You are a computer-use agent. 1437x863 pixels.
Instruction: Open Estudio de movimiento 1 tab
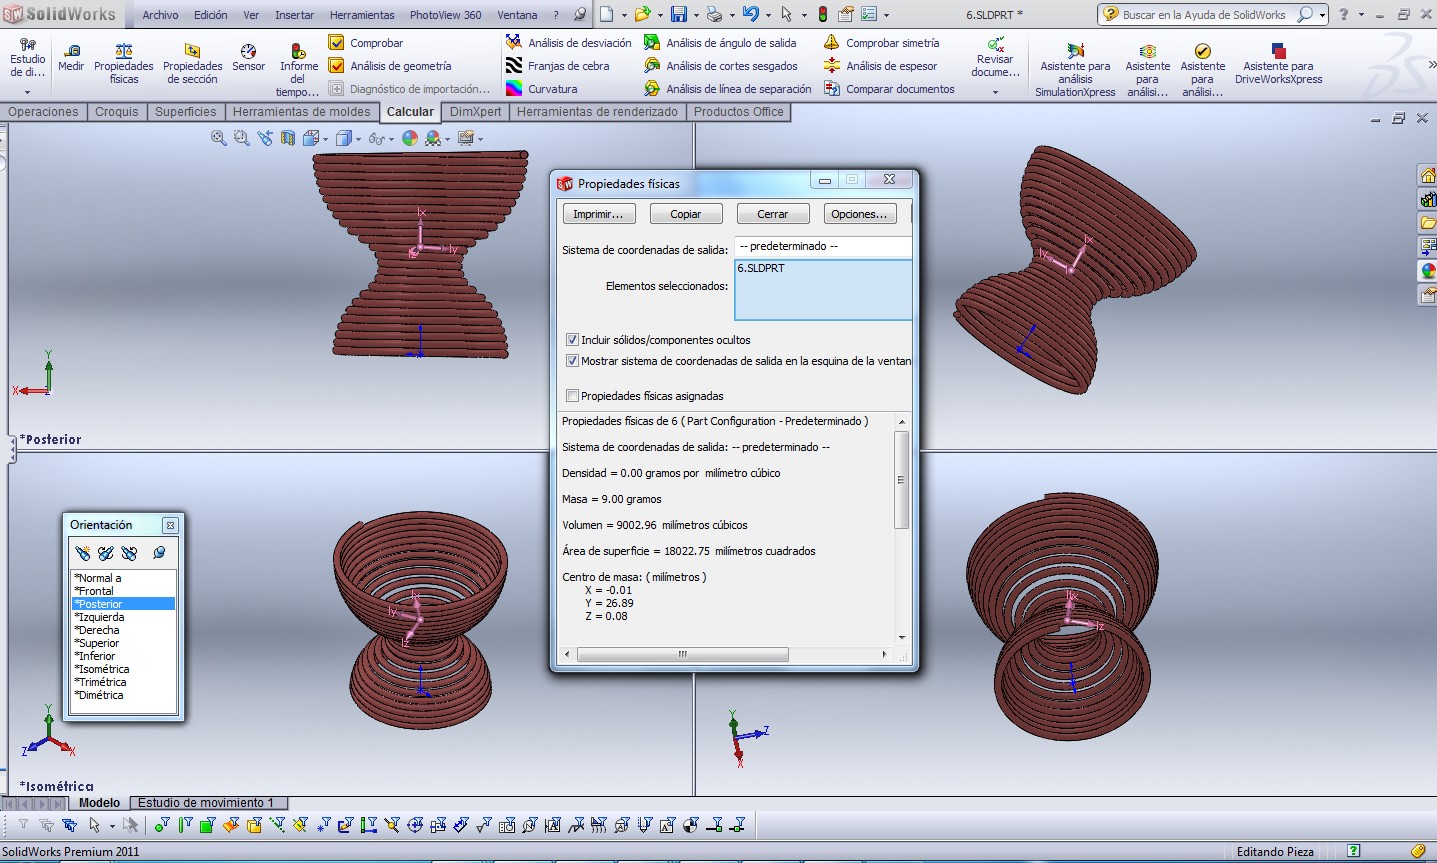pyautogui.click(x=206, y=803)
